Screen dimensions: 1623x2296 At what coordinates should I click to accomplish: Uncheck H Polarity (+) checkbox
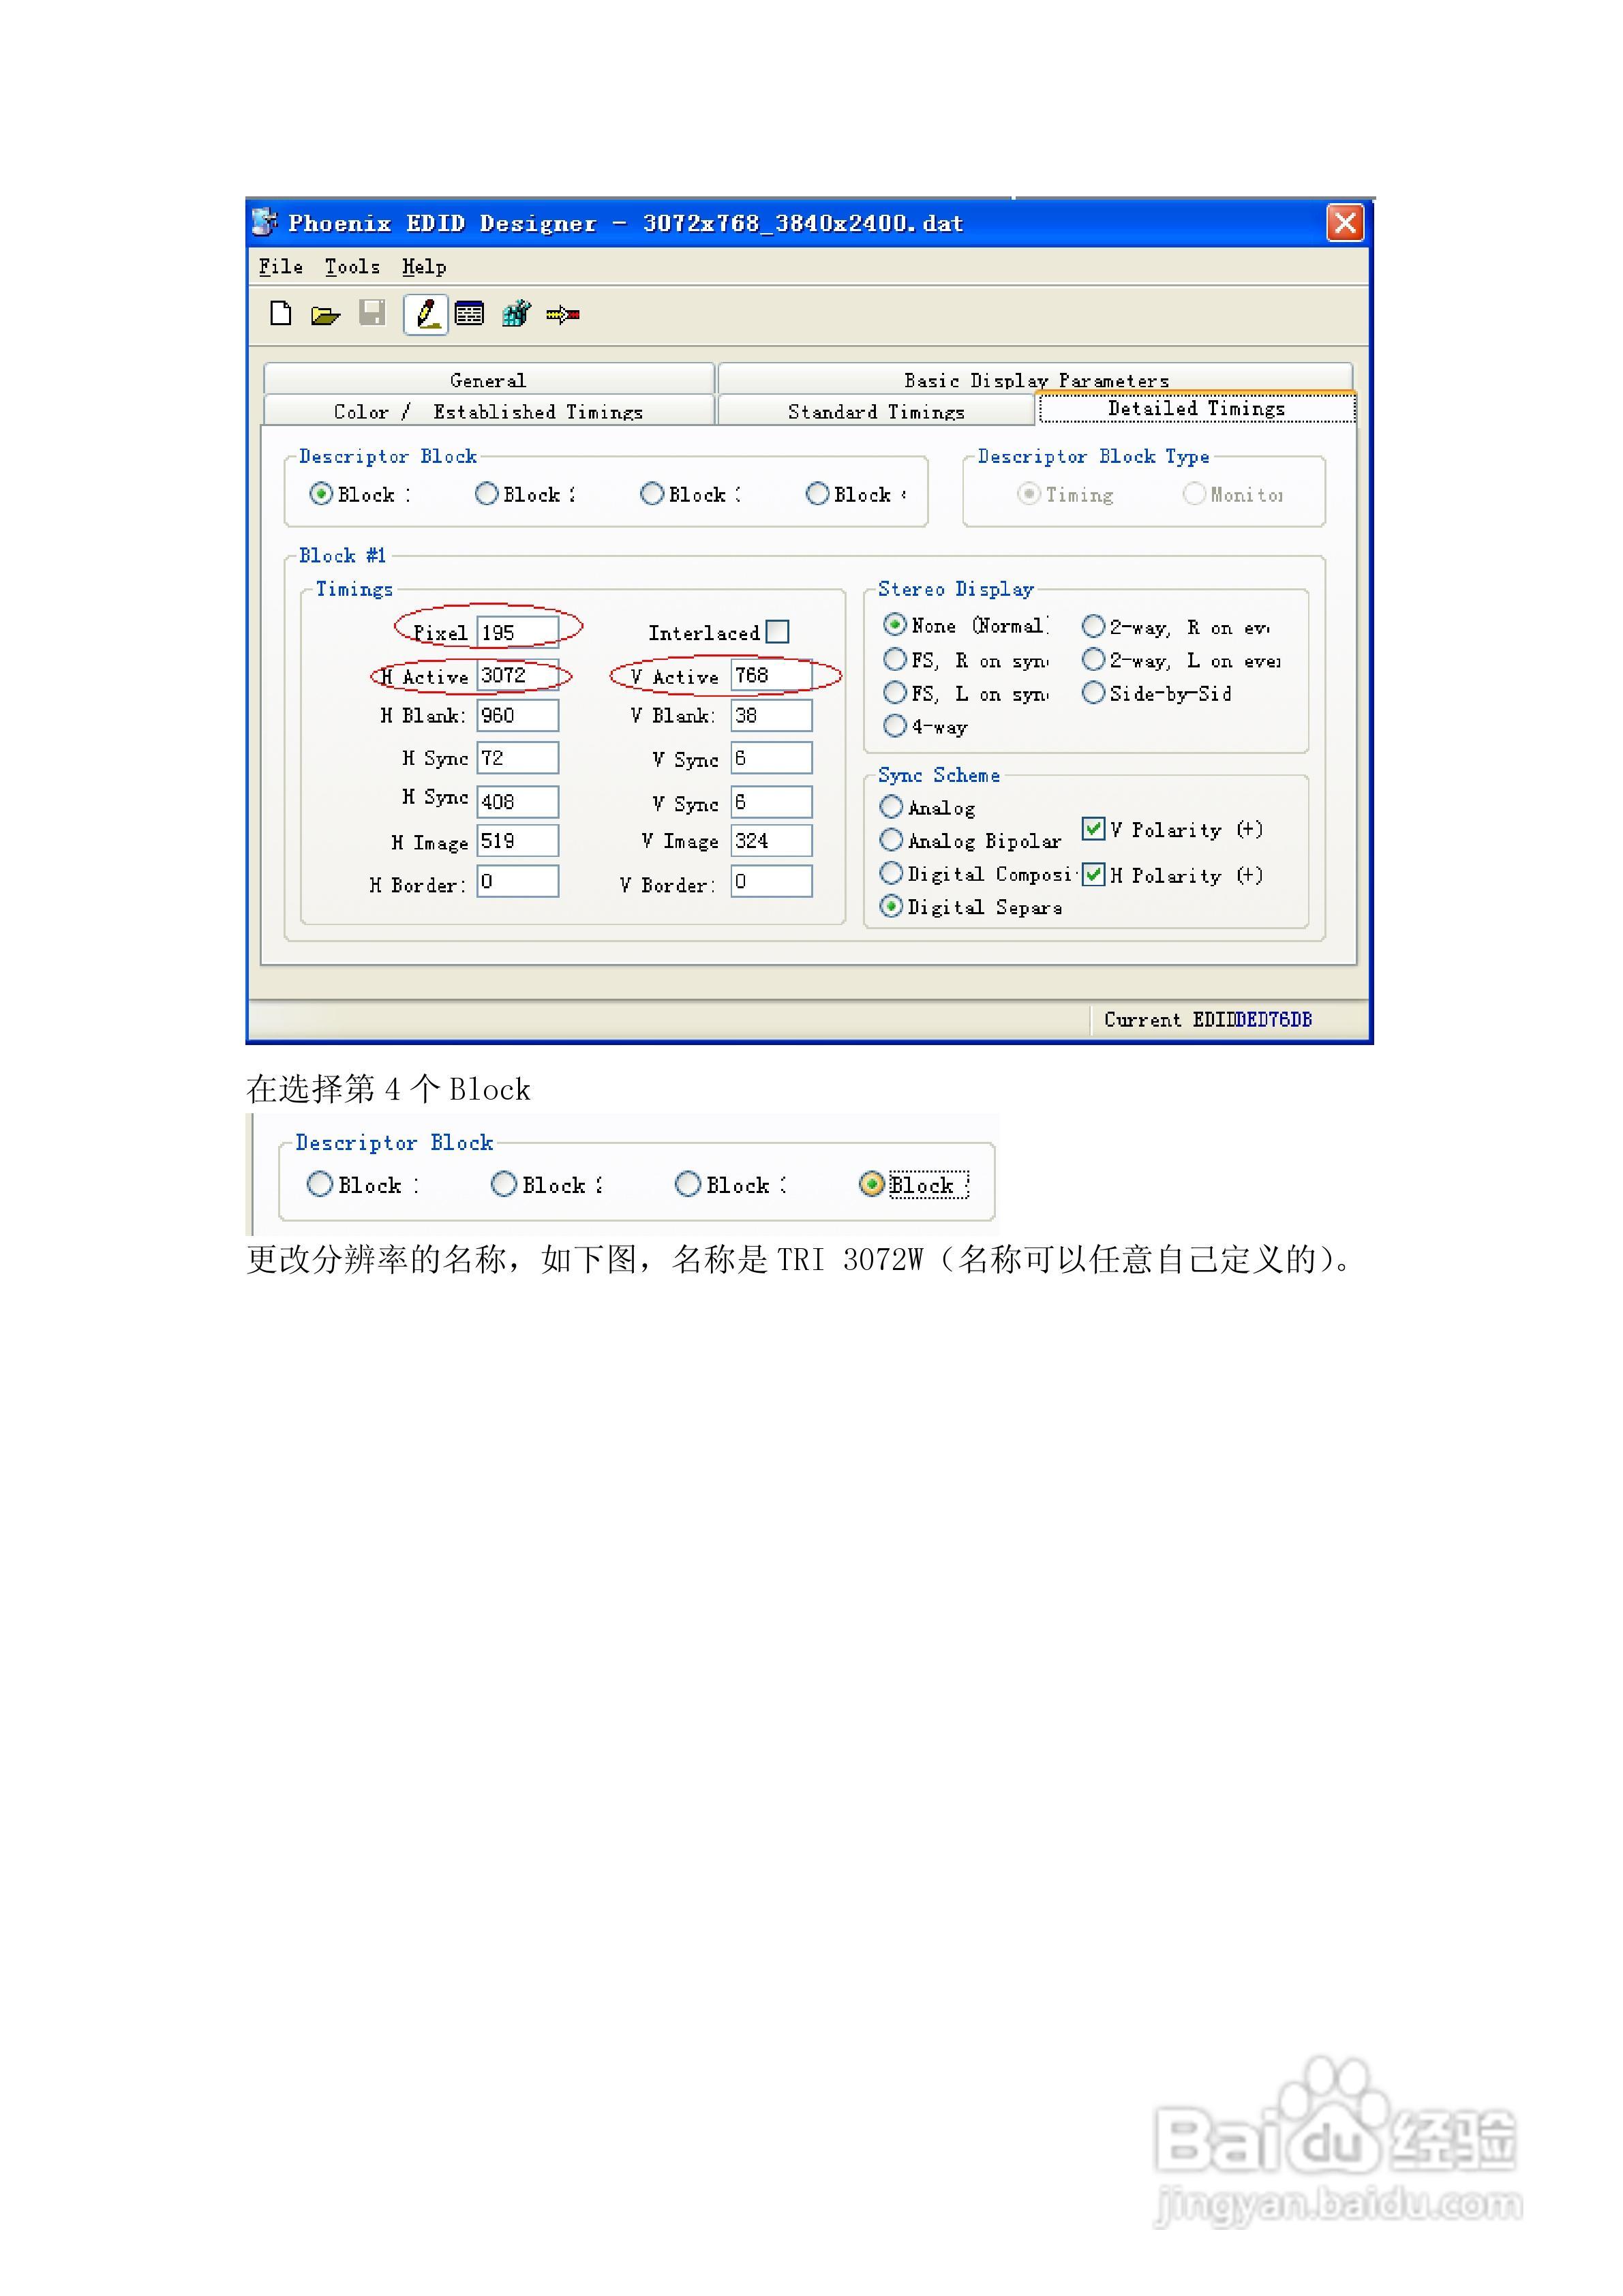click(1093, 875)
